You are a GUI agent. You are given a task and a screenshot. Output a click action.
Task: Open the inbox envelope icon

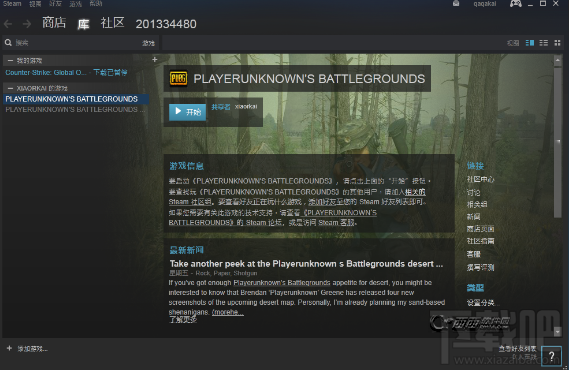(x=456, y=4)
